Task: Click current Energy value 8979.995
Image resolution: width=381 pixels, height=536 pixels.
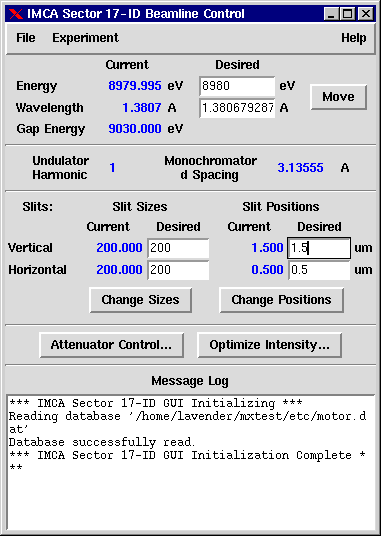Action: (135, 86)
